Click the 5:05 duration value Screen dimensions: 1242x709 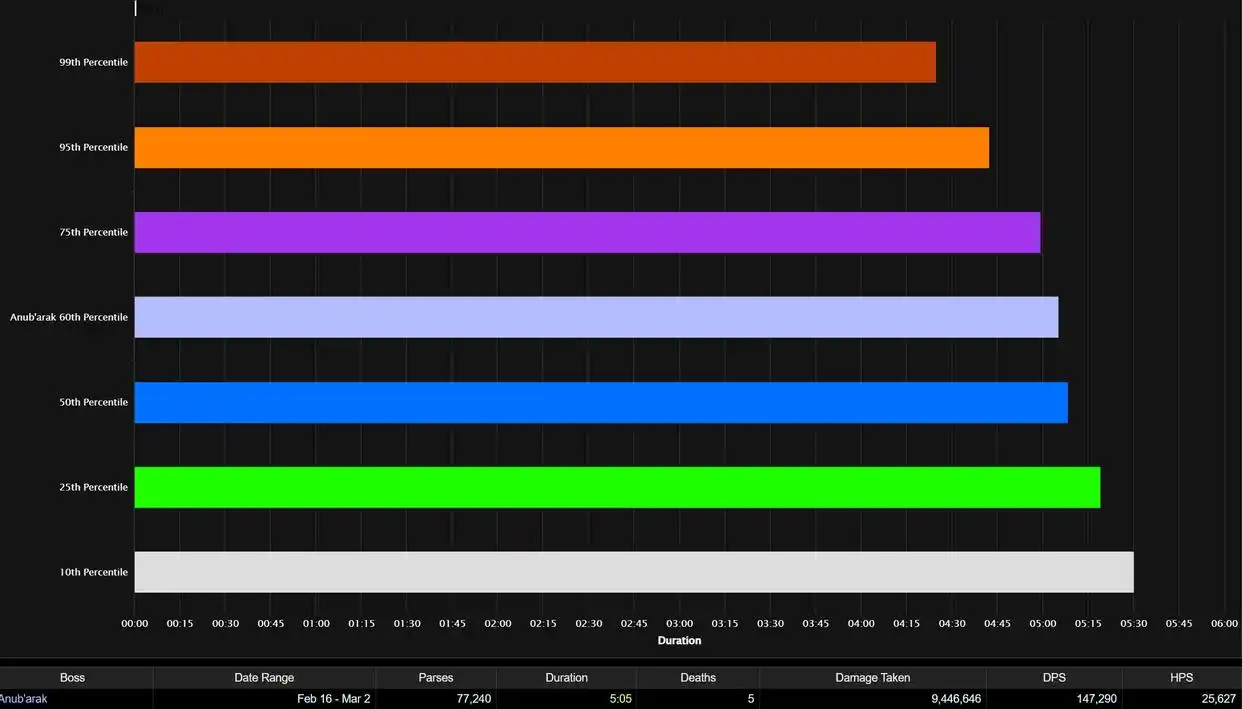621,699
